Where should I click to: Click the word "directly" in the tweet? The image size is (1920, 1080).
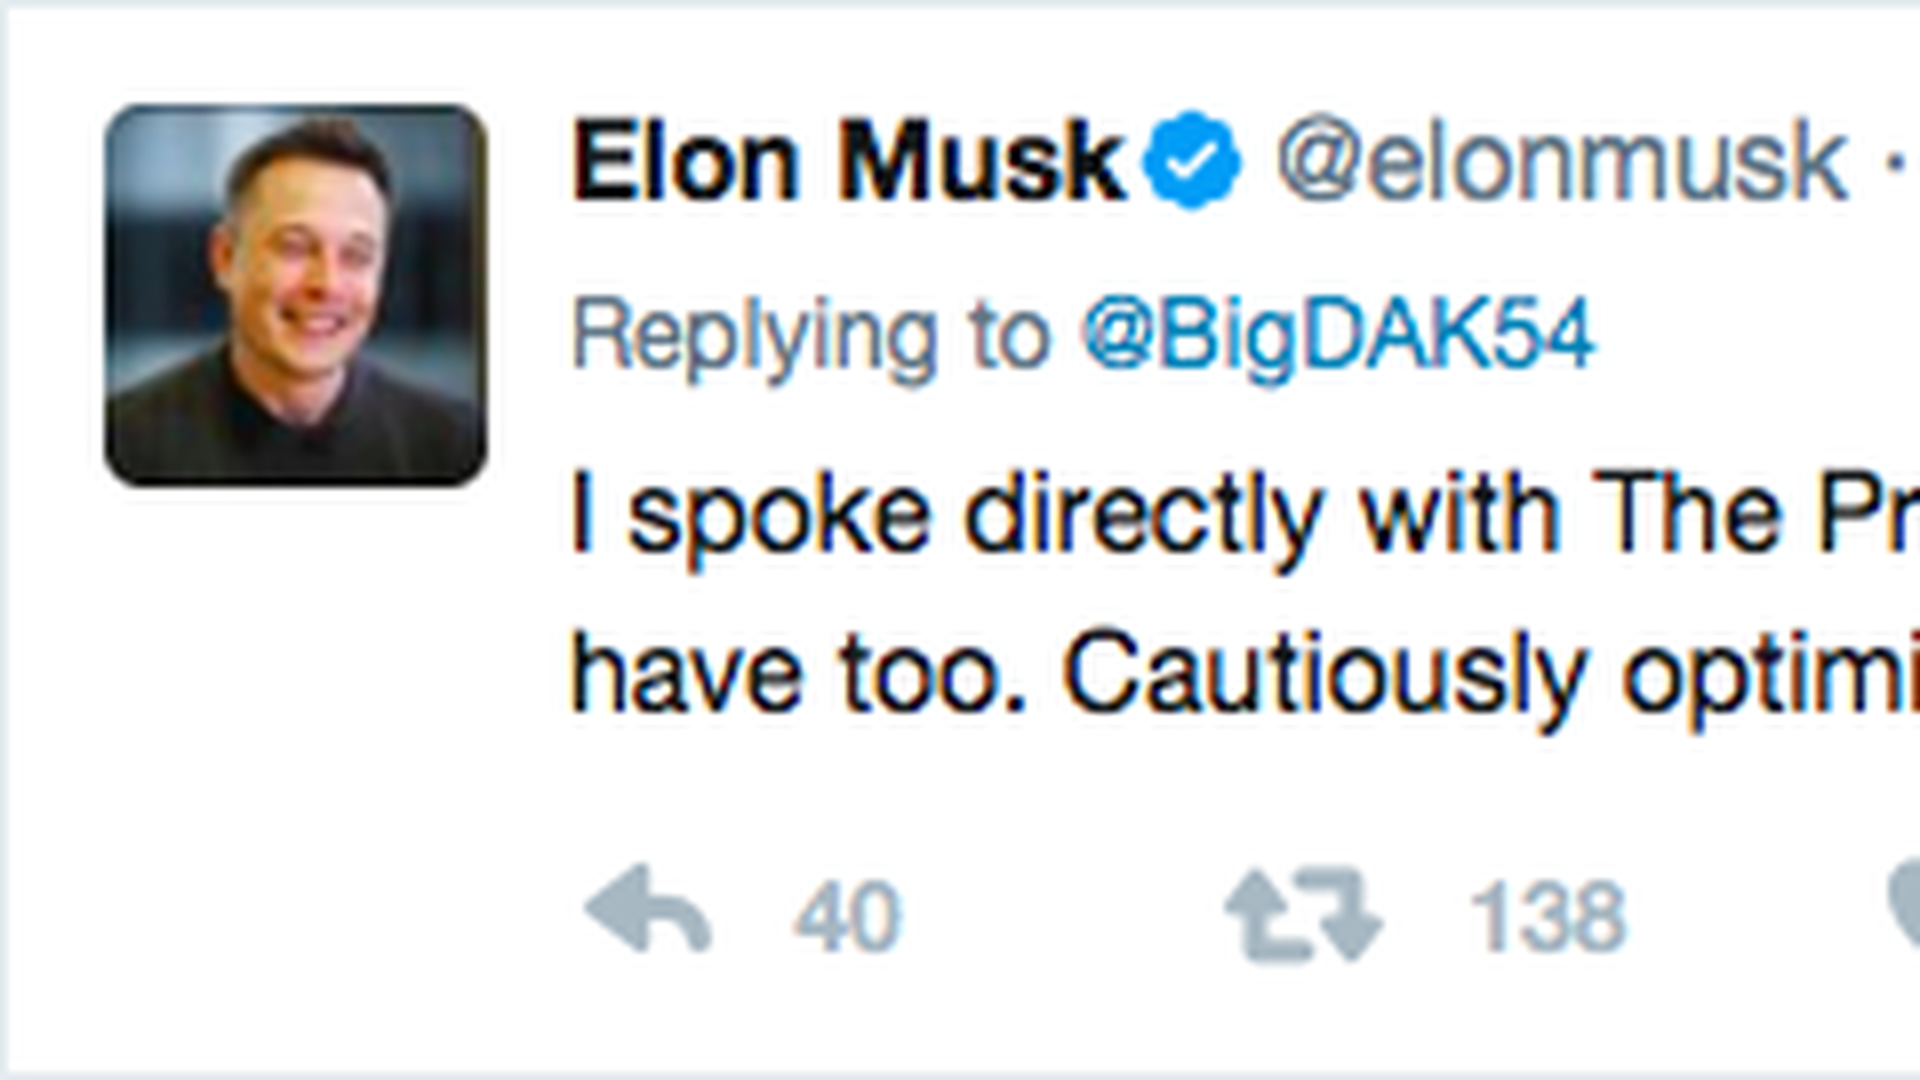pyautogui.click(x=1142, y=517)
